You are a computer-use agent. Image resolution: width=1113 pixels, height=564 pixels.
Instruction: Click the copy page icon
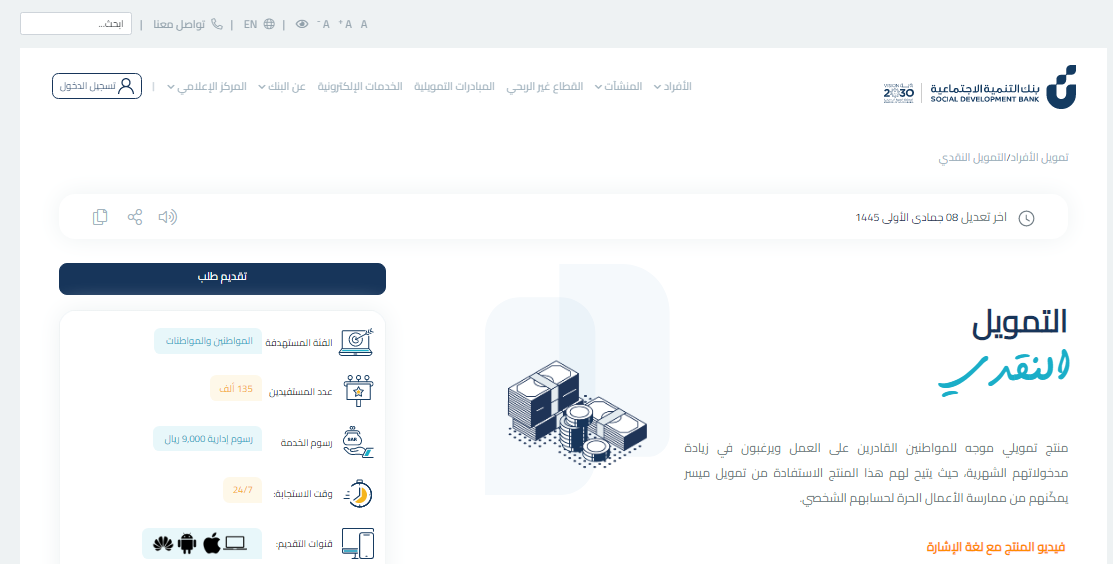tap(100, 217)
